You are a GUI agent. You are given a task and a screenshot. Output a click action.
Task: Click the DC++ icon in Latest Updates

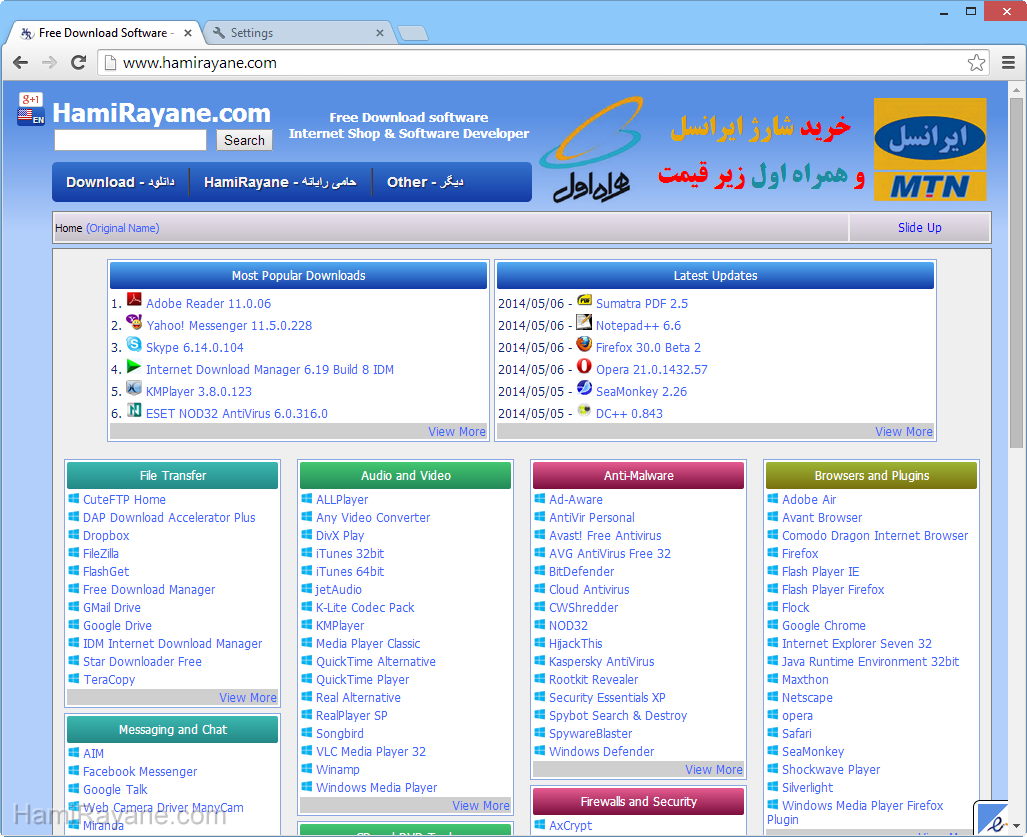(584, 410)
